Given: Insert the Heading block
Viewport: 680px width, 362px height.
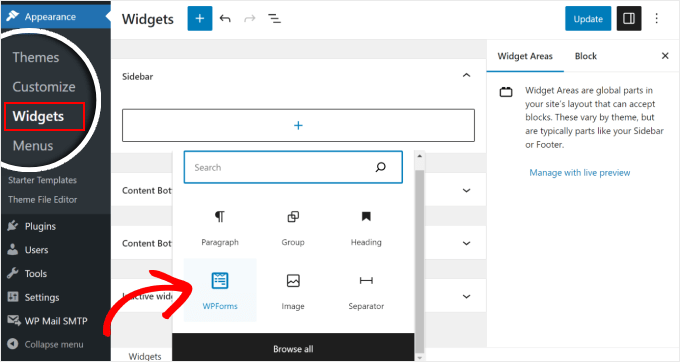Looking at the screenshot, I should 366,227.
